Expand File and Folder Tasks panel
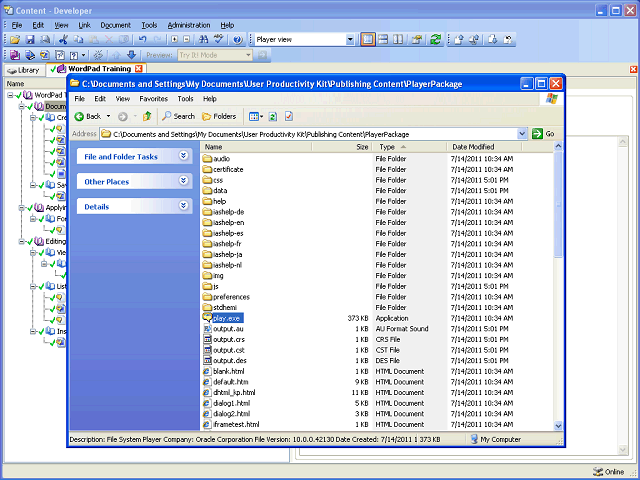Screen dimensions: 640x480 coord(183,156)
